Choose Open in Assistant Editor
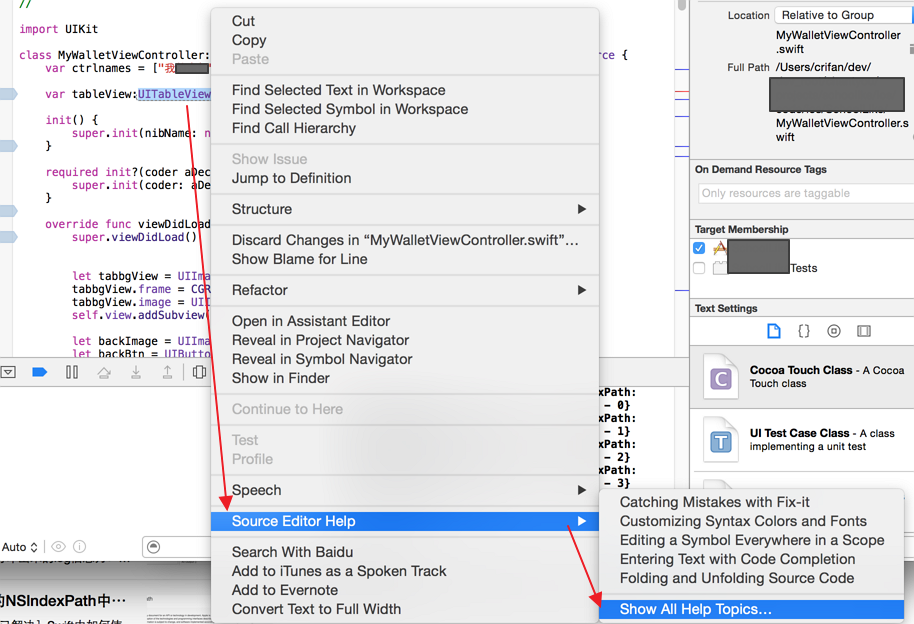 pyautogui.click(x=405, y=321)
